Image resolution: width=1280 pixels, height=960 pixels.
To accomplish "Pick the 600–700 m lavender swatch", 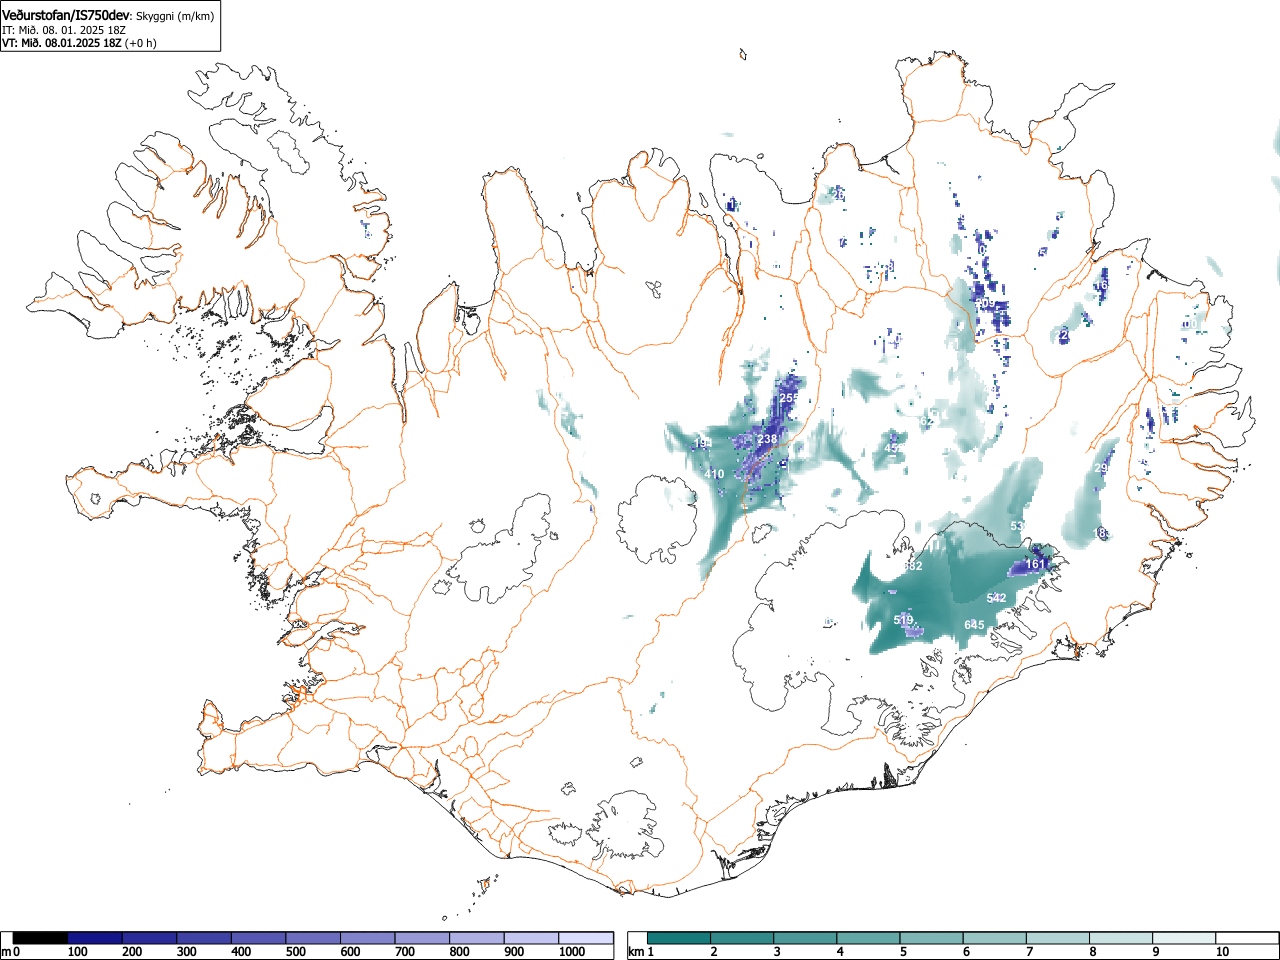I will coord(368,938).
